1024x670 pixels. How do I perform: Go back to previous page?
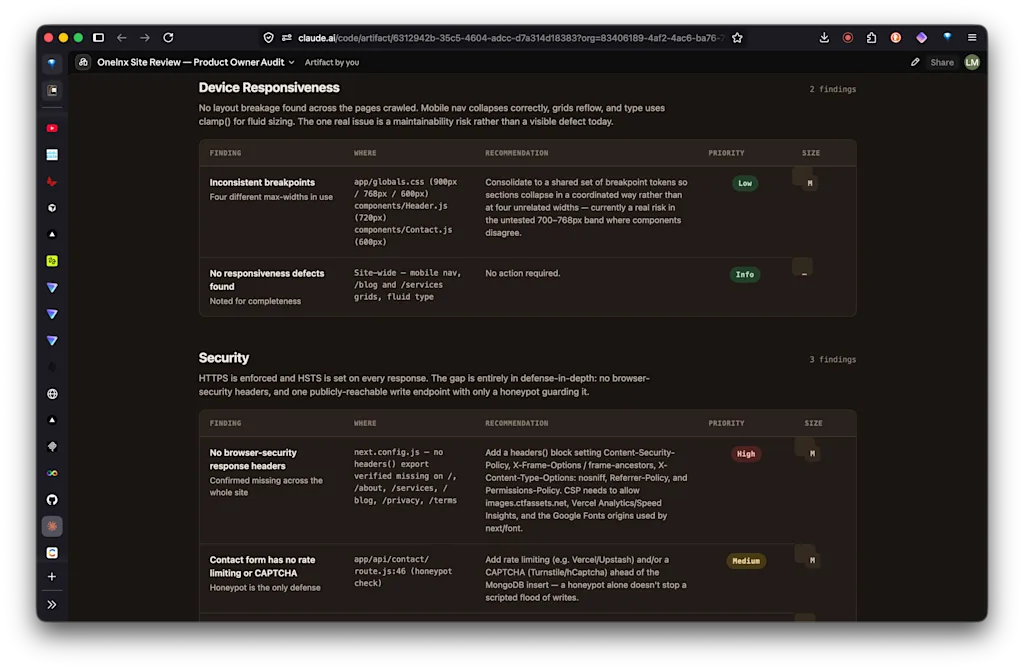coord(121,38)
